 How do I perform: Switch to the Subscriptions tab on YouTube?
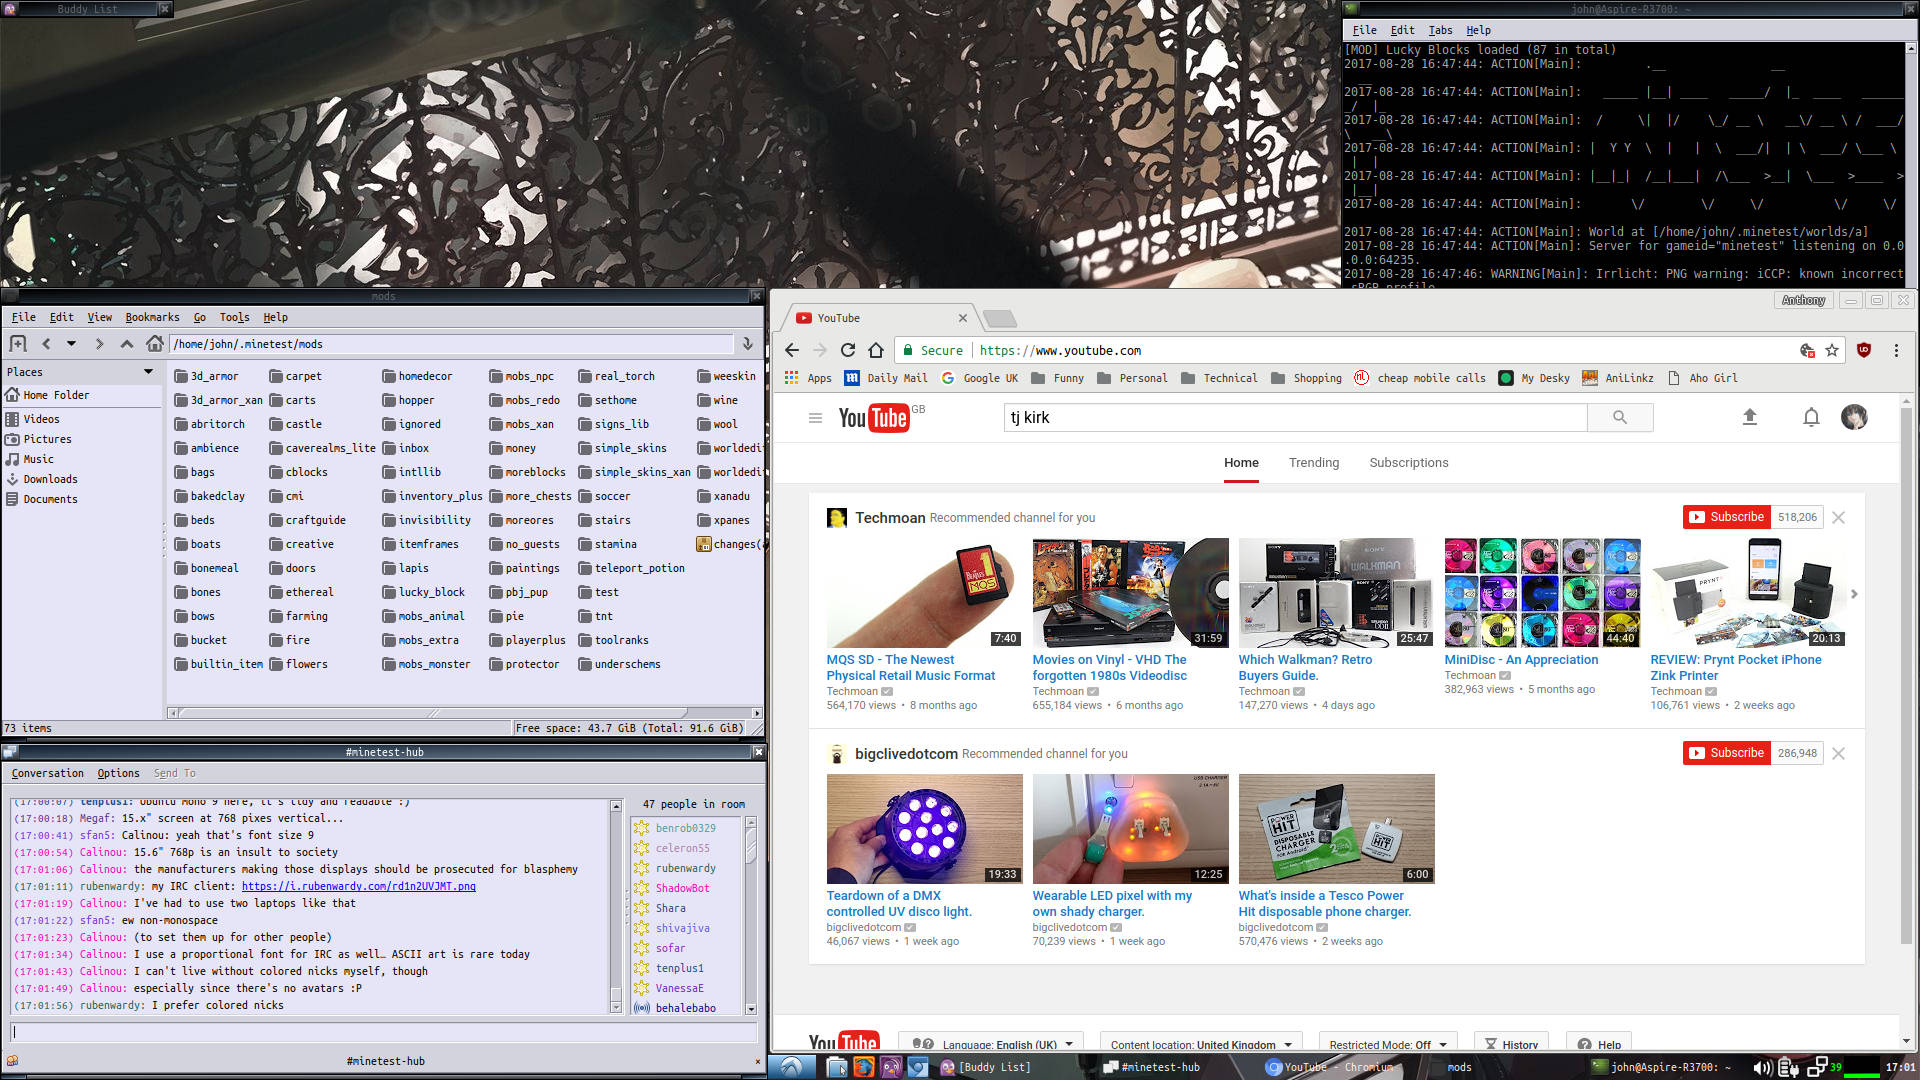click(1408, 462)
